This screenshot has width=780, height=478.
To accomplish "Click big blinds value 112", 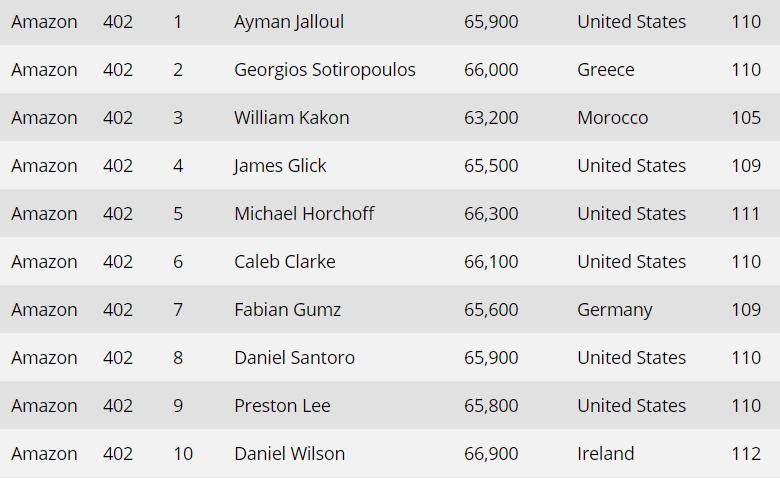I will (x=746, y=454).
